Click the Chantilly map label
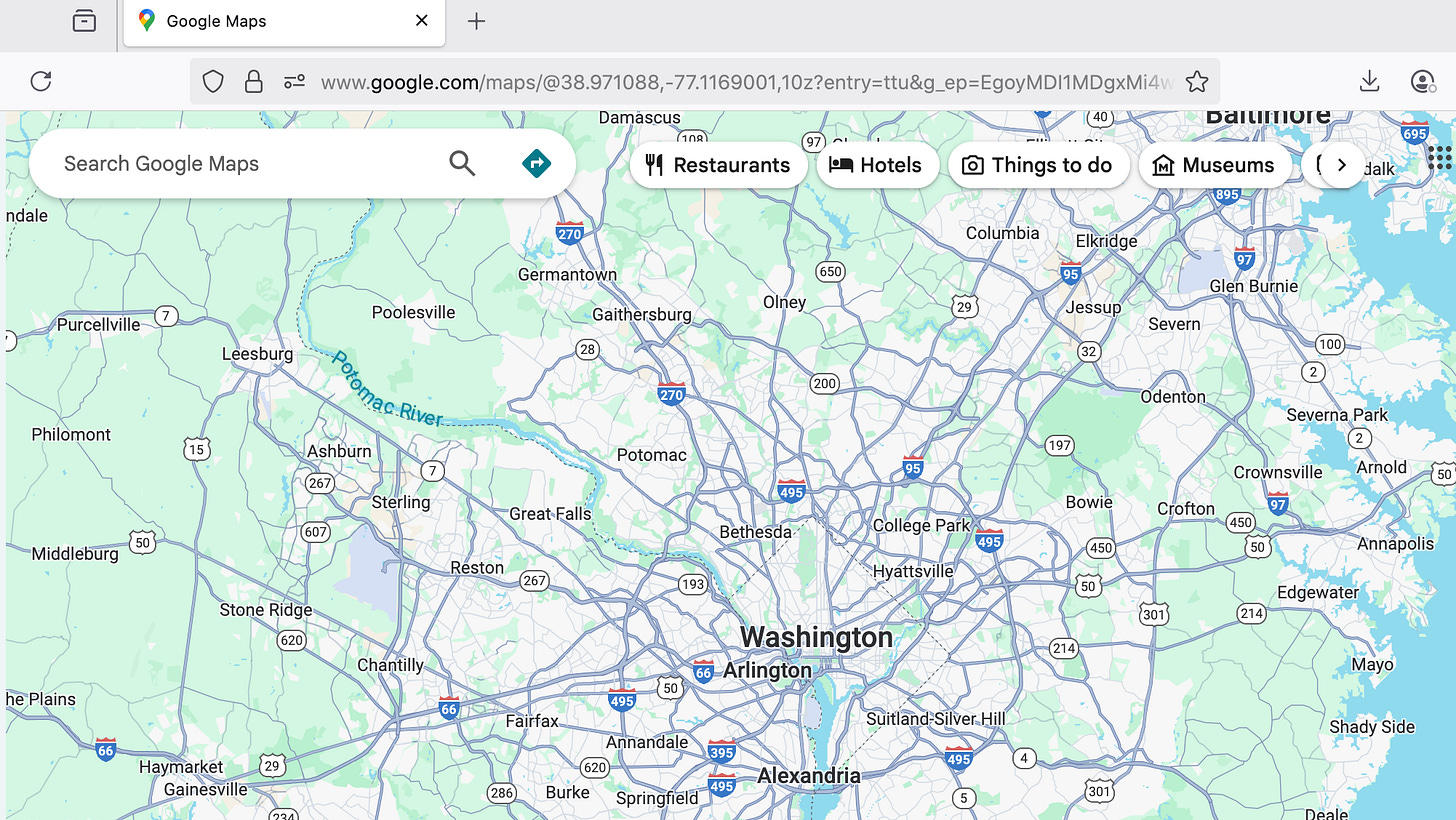 coord(391,665)
